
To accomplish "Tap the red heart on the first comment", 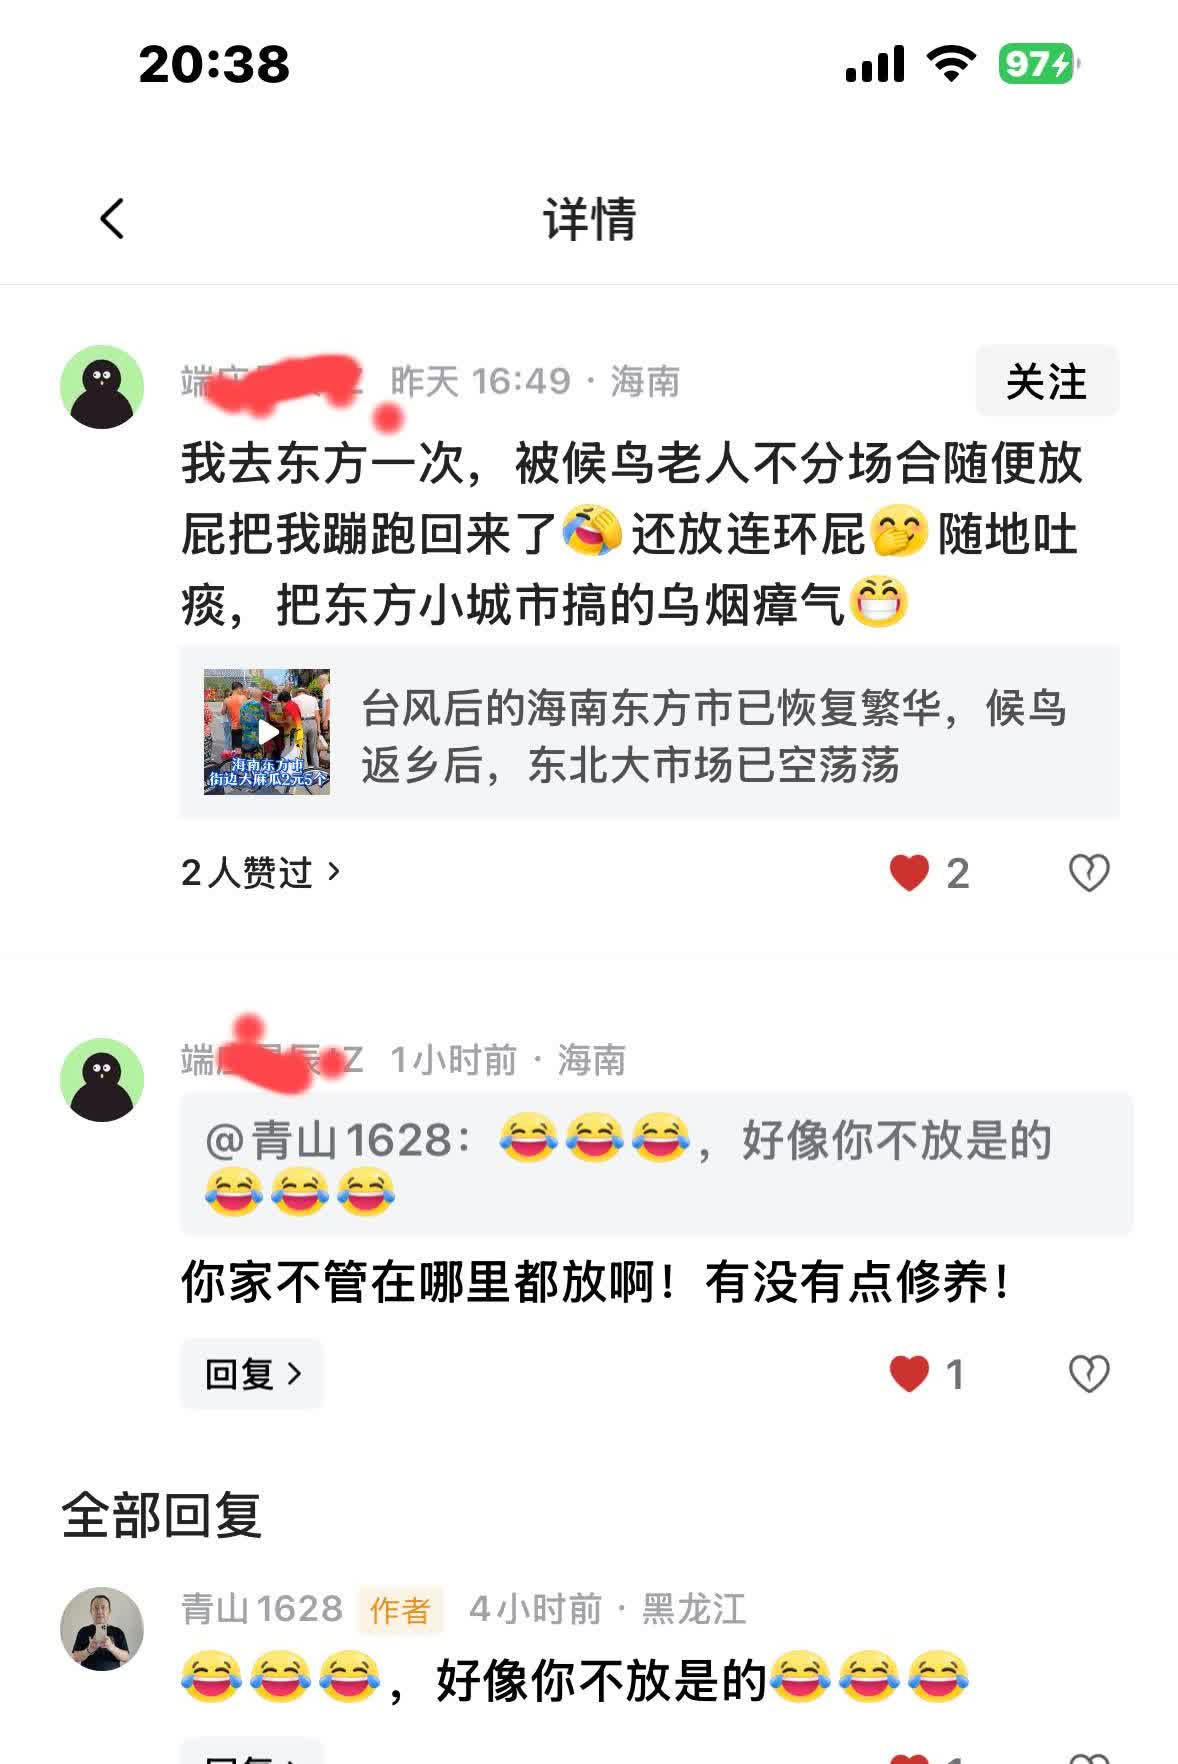I will click(909, 873).
